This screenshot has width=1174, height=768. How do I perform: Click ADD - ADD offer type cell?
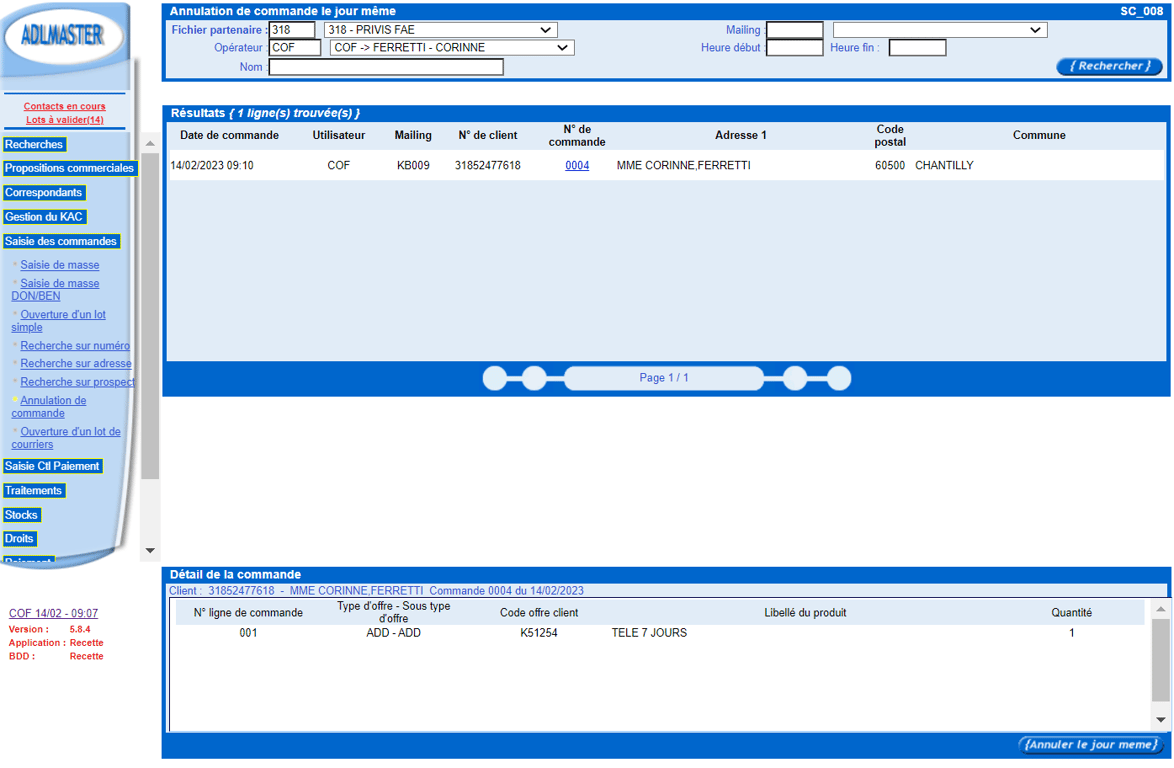point(394,633)
